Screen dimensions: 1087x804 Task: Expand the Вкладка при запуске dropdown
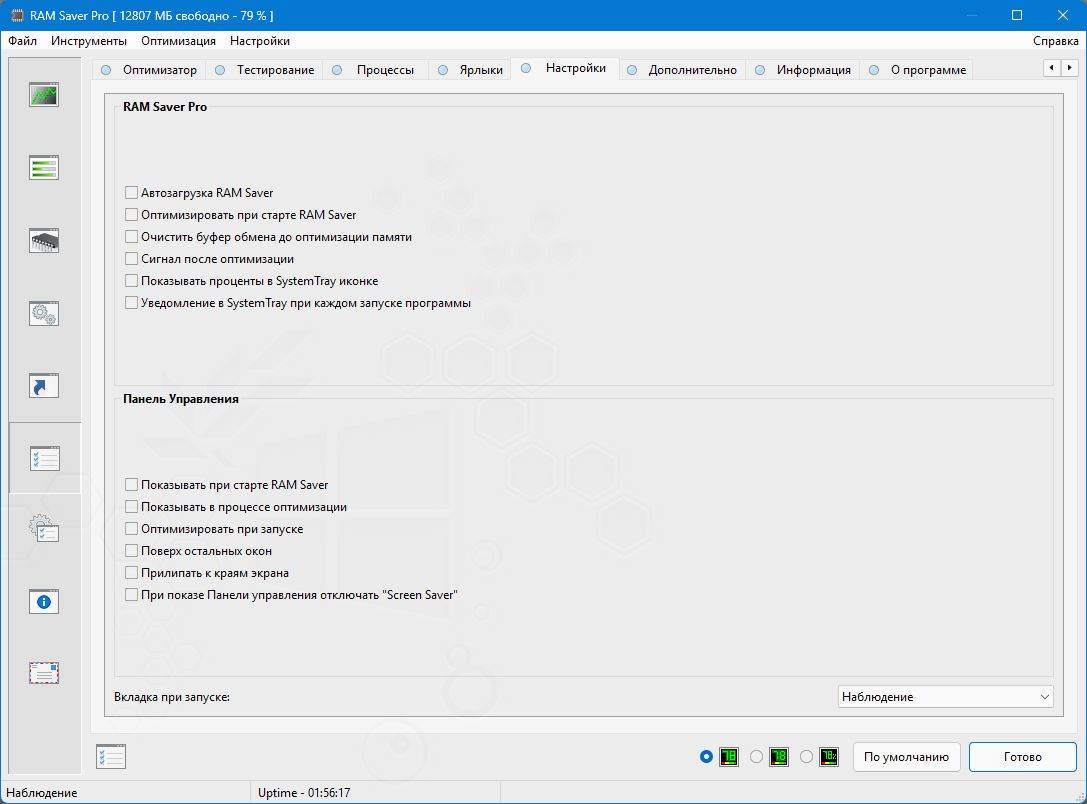946,697
